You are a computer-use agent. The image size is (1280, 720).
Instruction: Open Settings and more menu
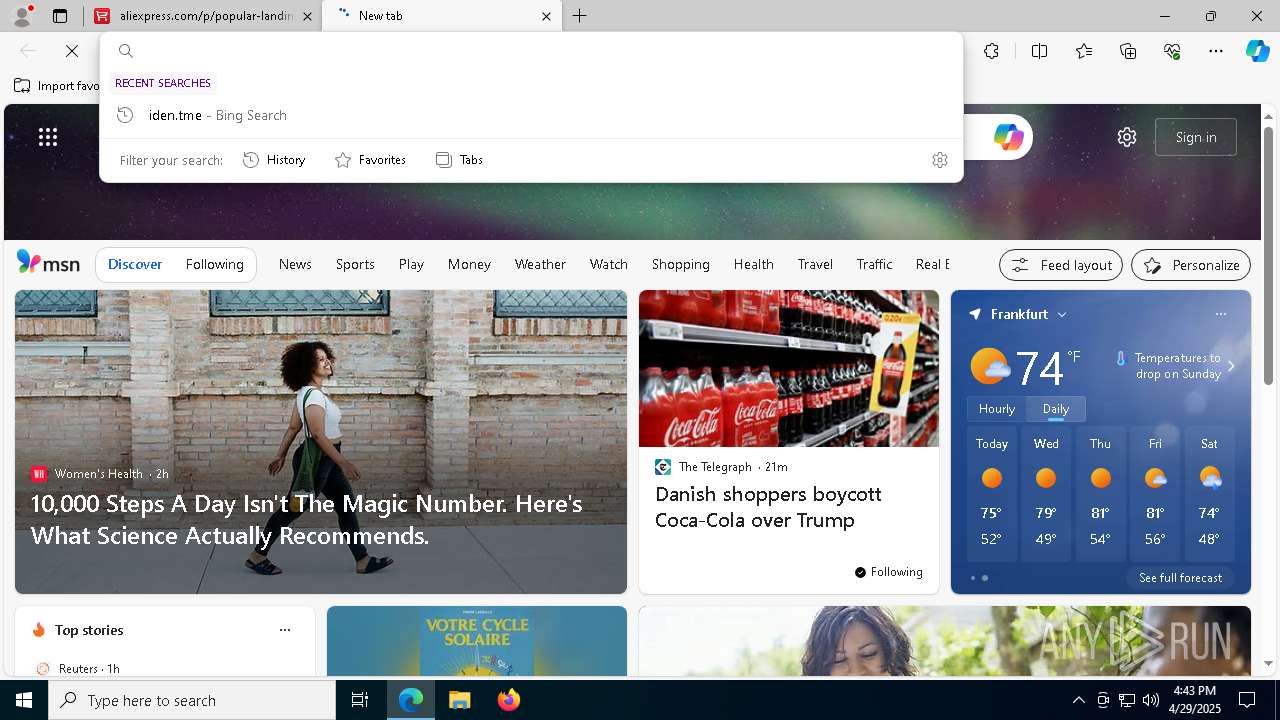tap(1216, 51)
